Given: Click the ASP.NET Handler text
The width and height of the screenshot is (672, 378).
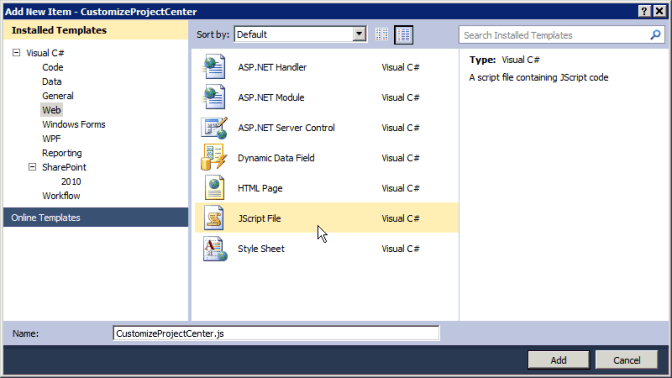Looking at the screenshot, I should (x=272, y=67).
